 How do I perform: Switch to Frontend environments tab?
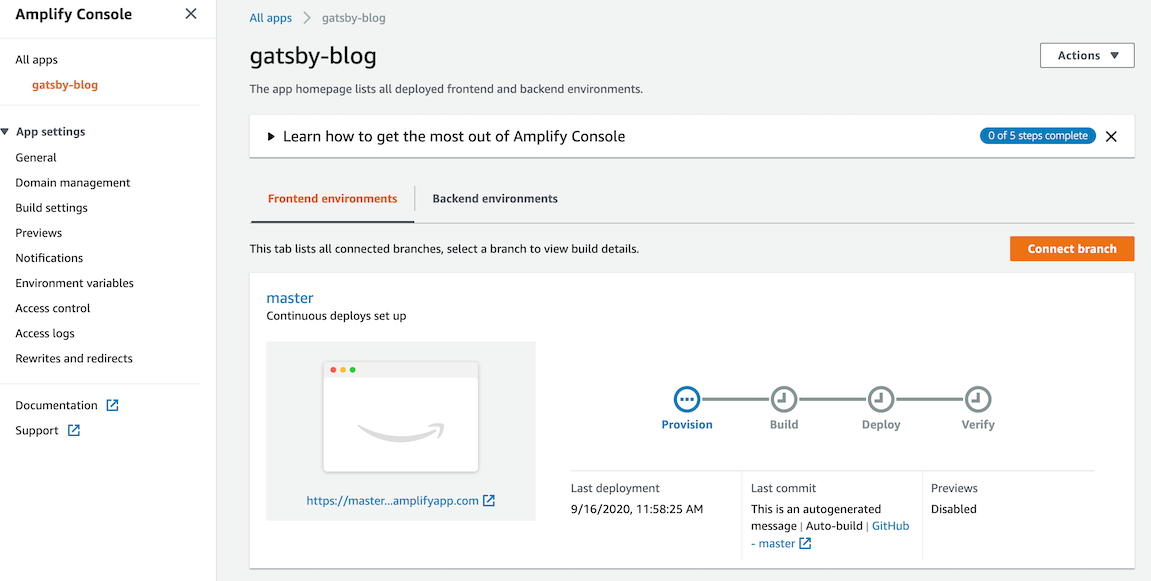click(333, 198)
